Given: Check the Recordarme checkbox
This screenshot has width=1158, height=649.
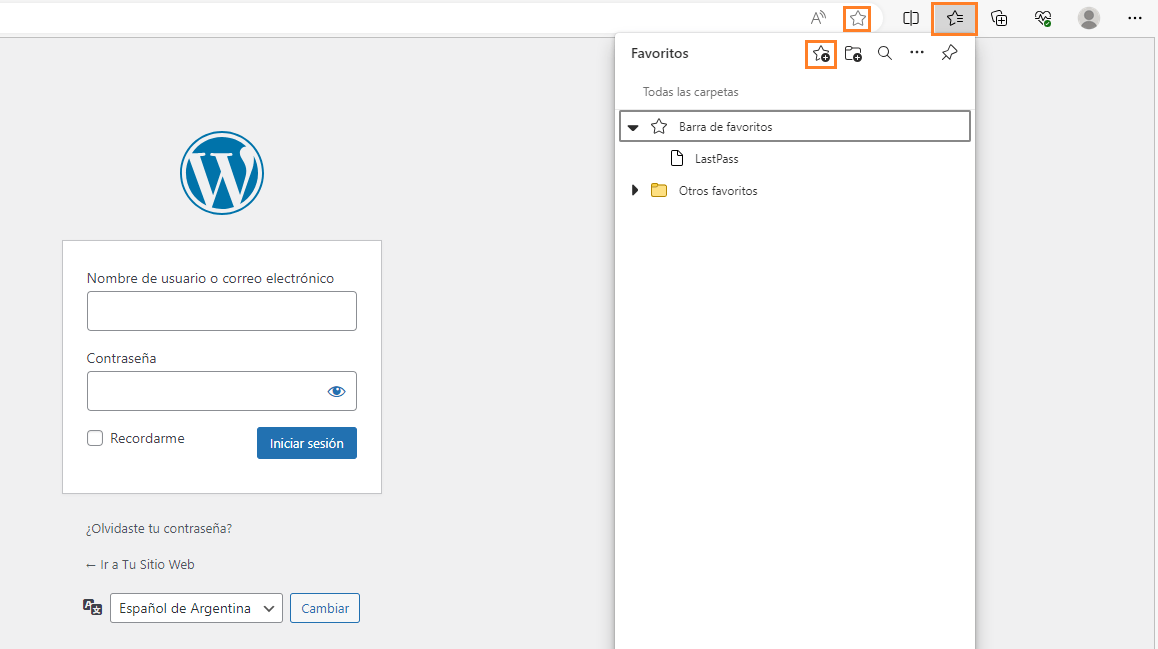Looking at the screenshot, I should [x=95, y=438].
